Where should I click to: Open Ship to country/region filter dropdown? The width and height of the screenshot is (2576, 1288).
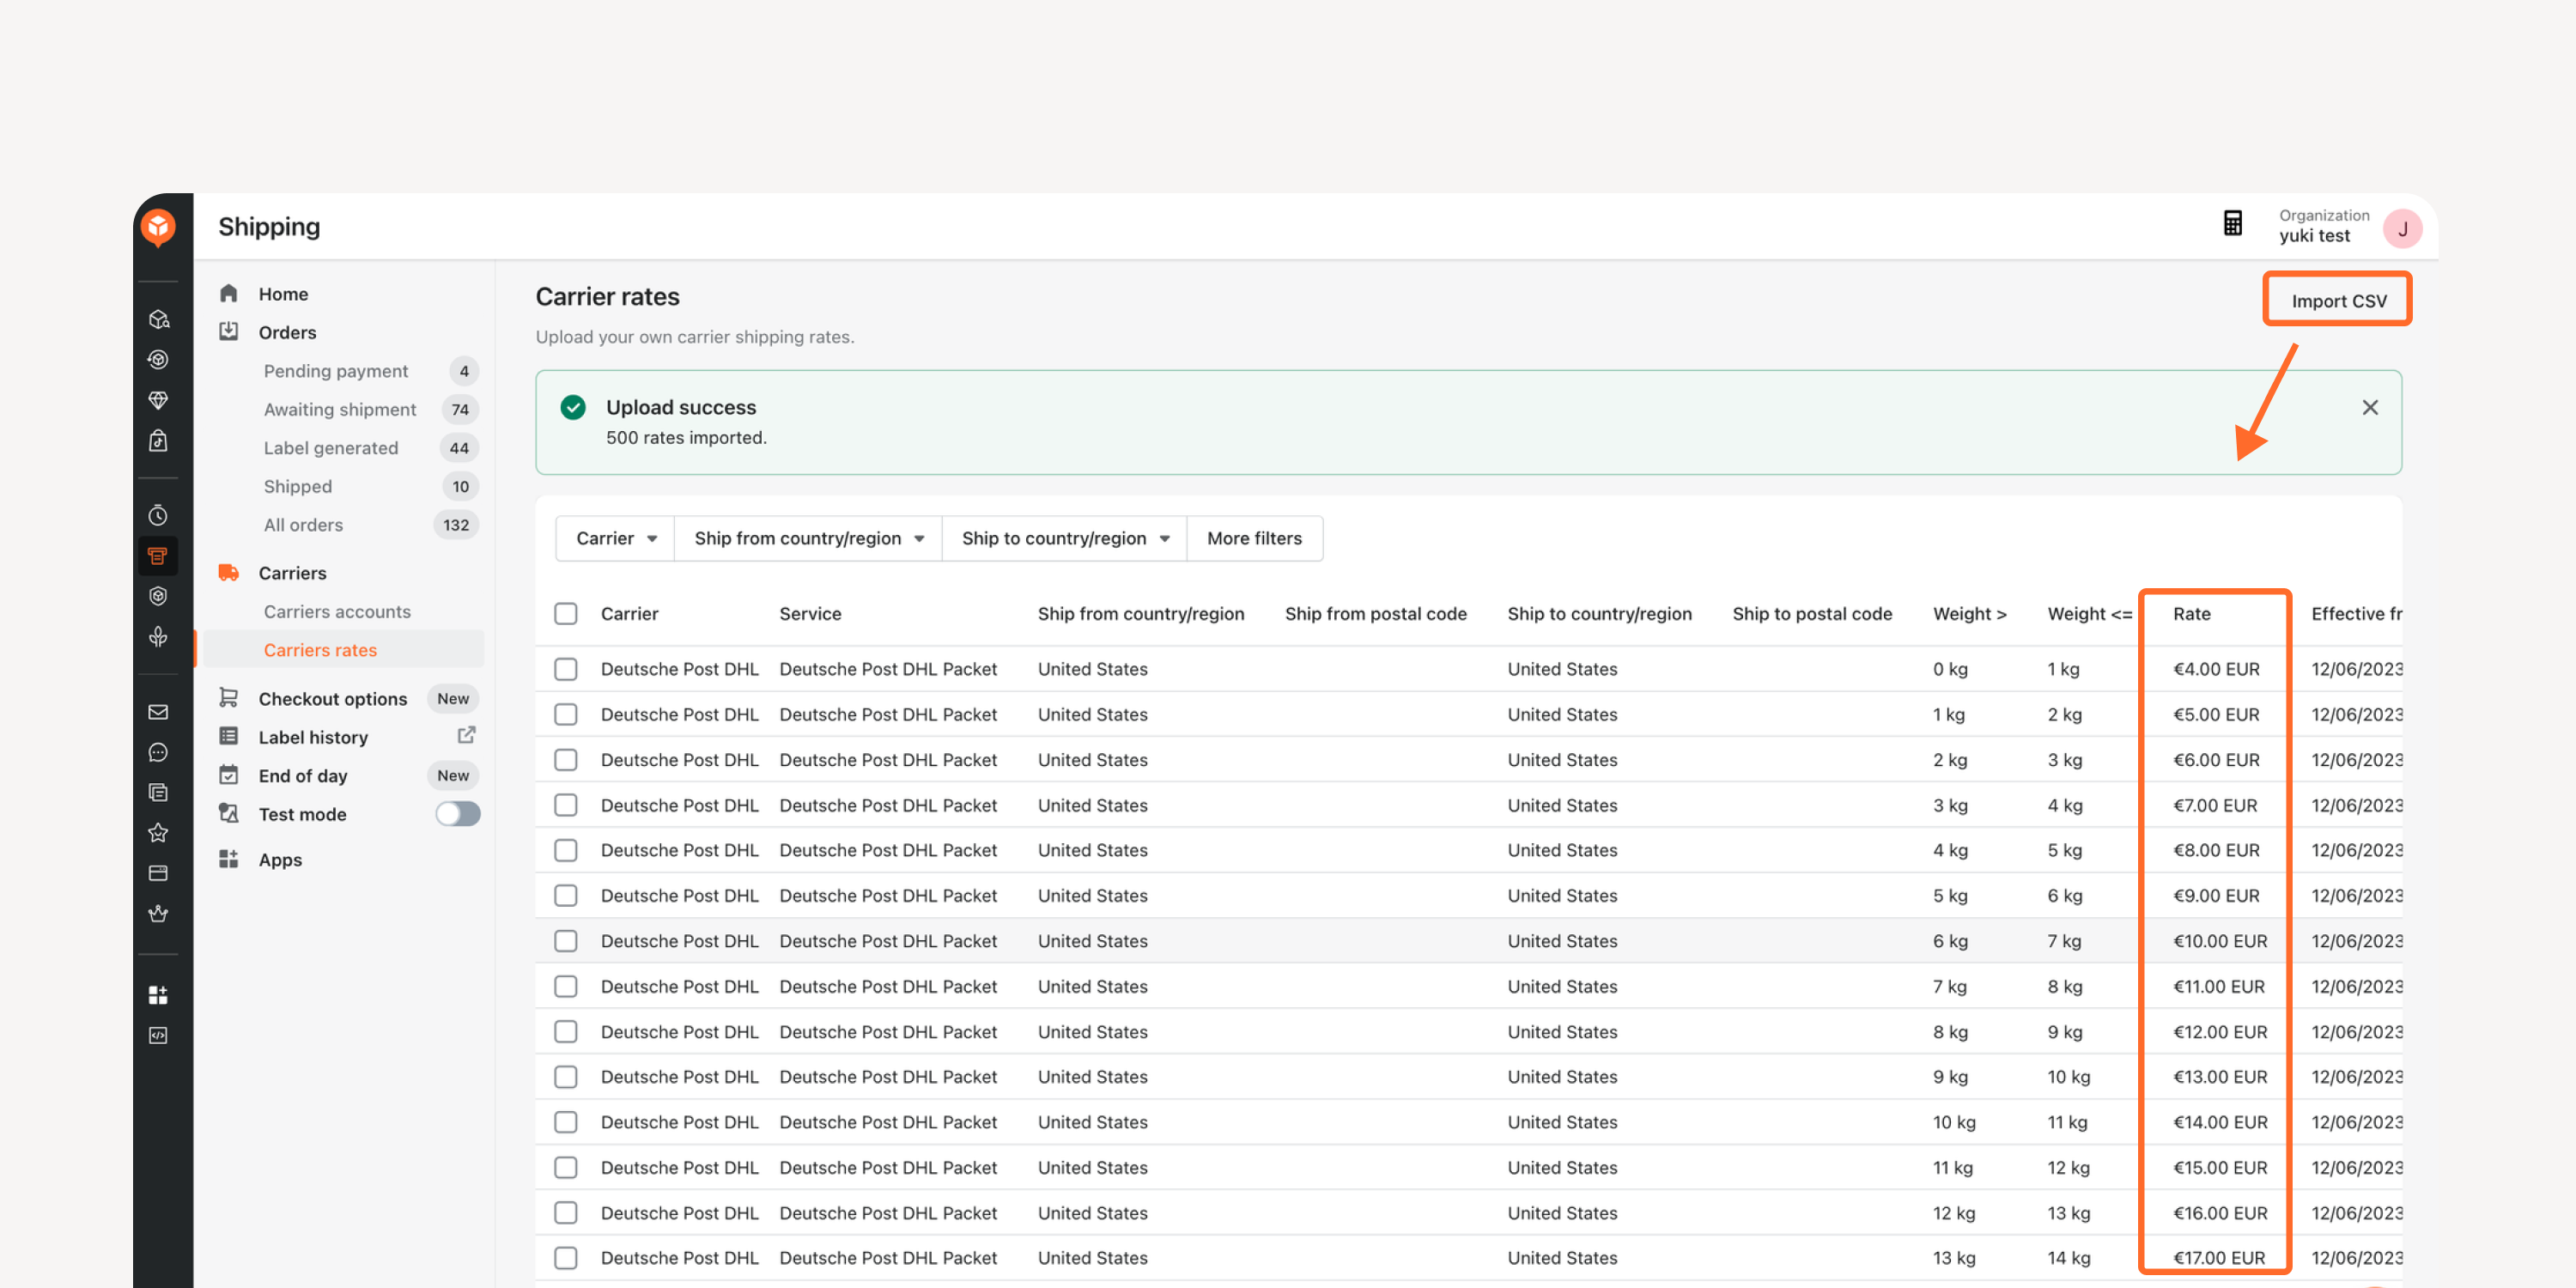coord(1064,538)
